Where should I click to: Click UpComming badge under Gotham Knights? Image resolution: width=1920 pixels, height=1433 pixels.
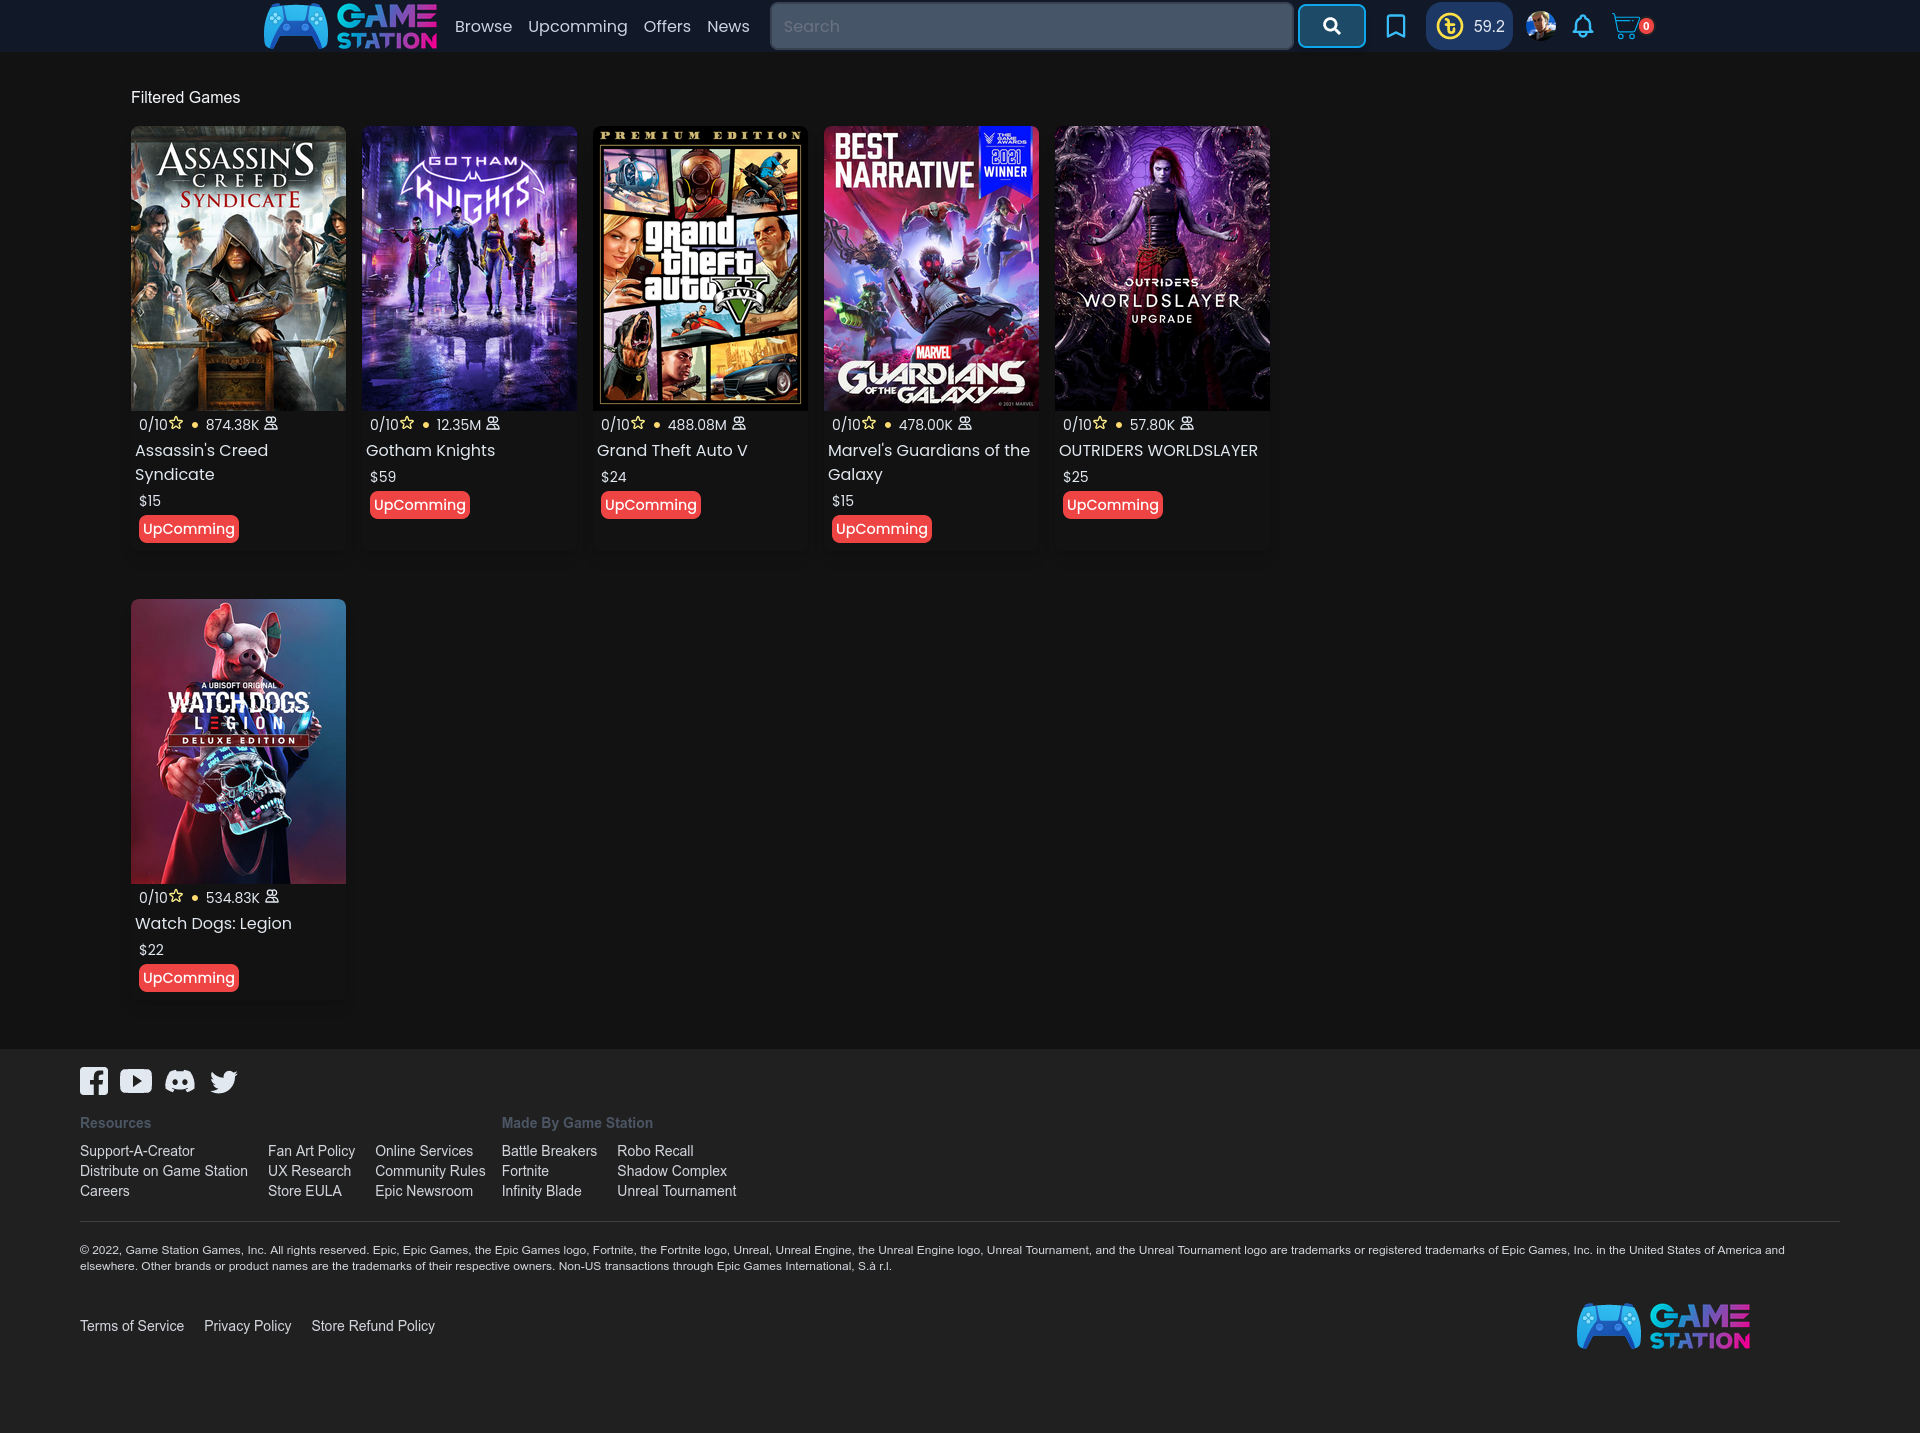[420, 505]
